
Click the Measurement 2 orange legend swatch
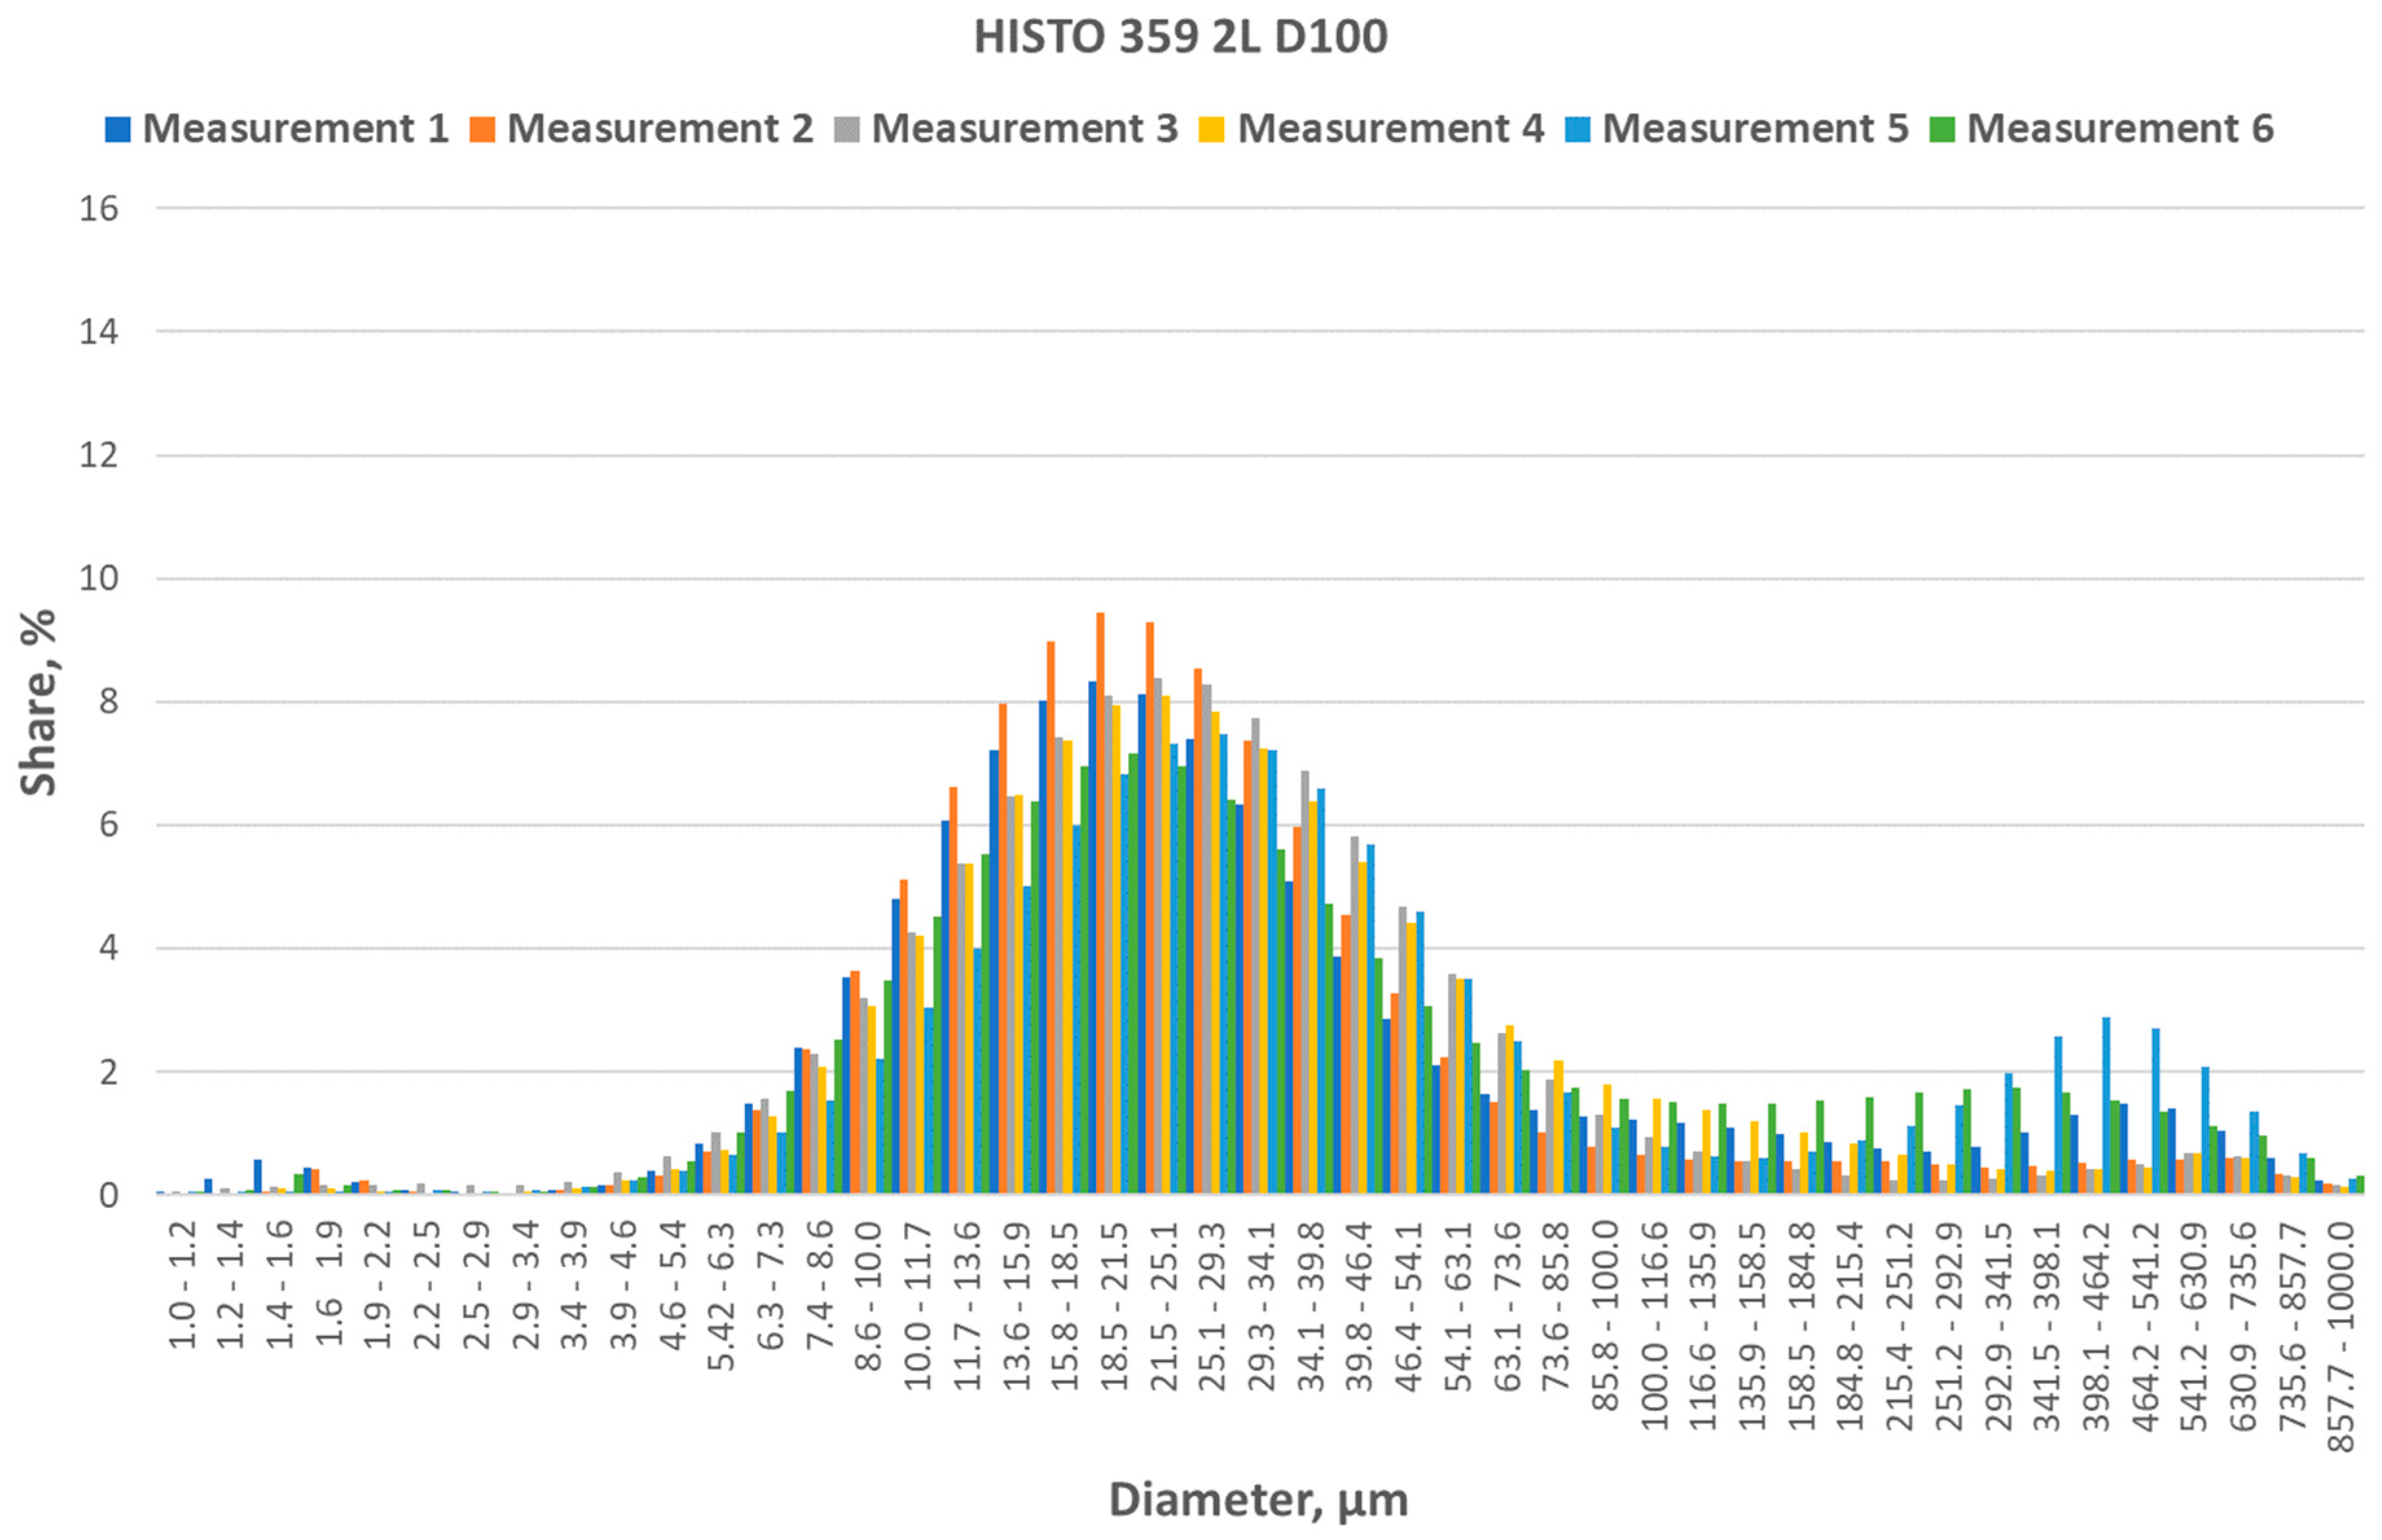tap(482, 129)
